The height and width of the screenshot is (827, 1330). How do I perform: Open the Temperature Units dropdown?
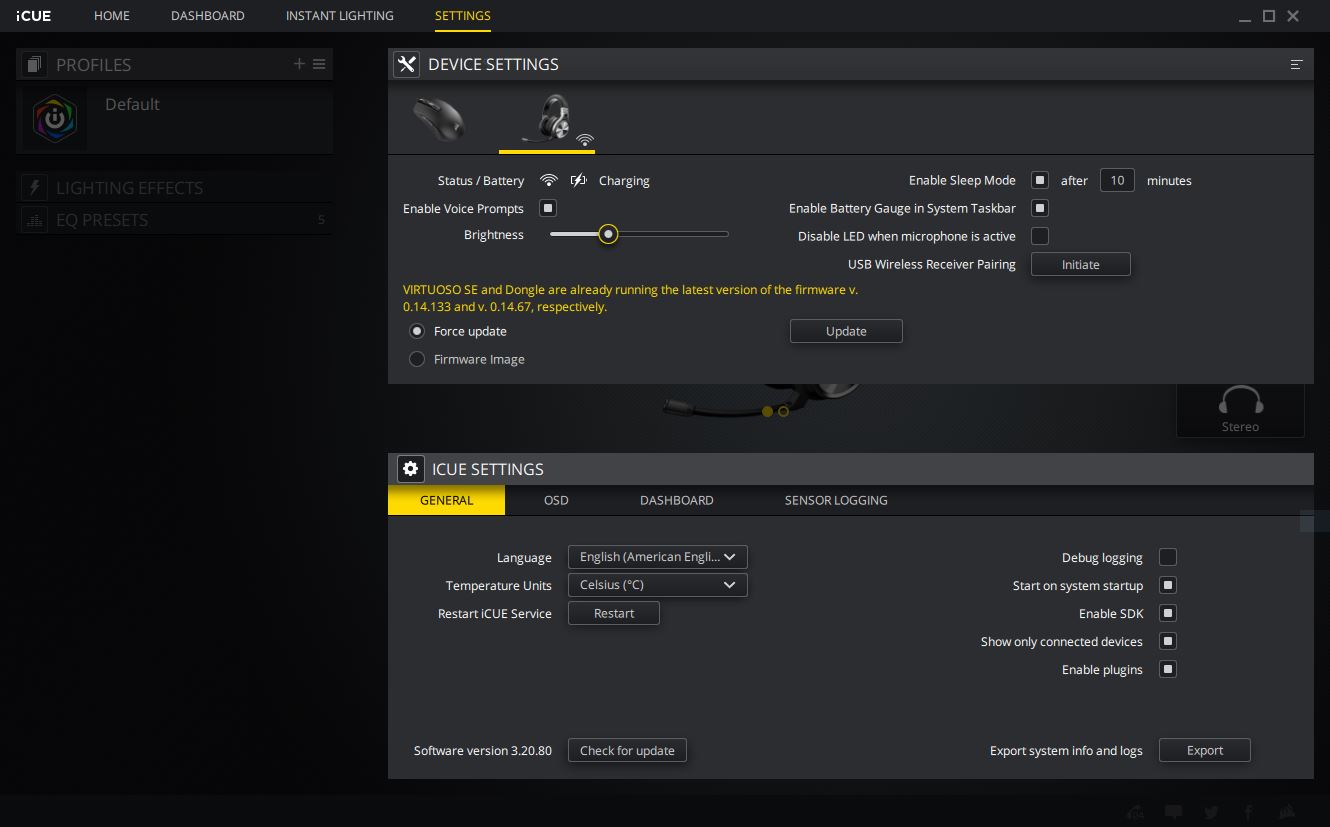pos(658,585)
